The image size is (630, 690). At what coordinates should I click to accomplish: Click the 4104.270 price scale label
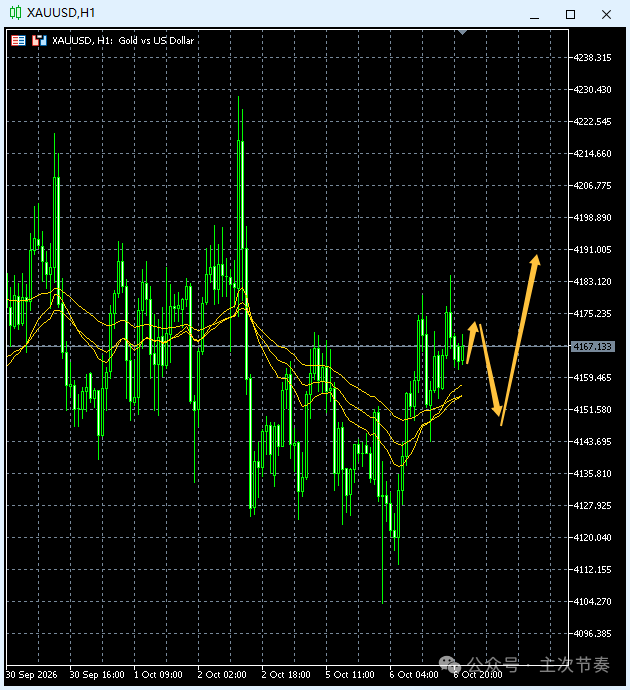[x=592, y=602]
